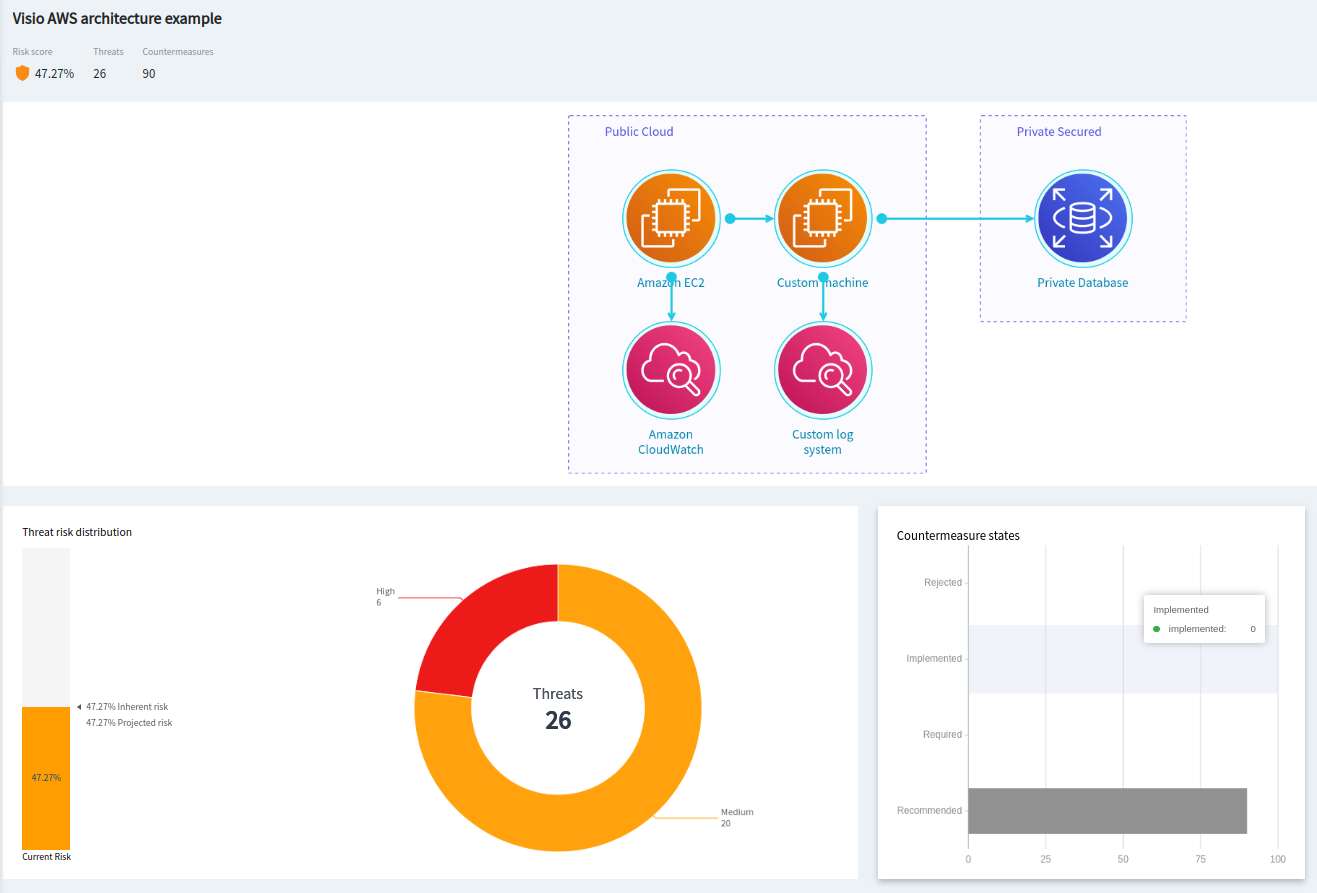Image resolution: width=1317 pixels, height=893 pixels.
Task: Click the Threats 26 center of donut
Action: click(558, 708)
